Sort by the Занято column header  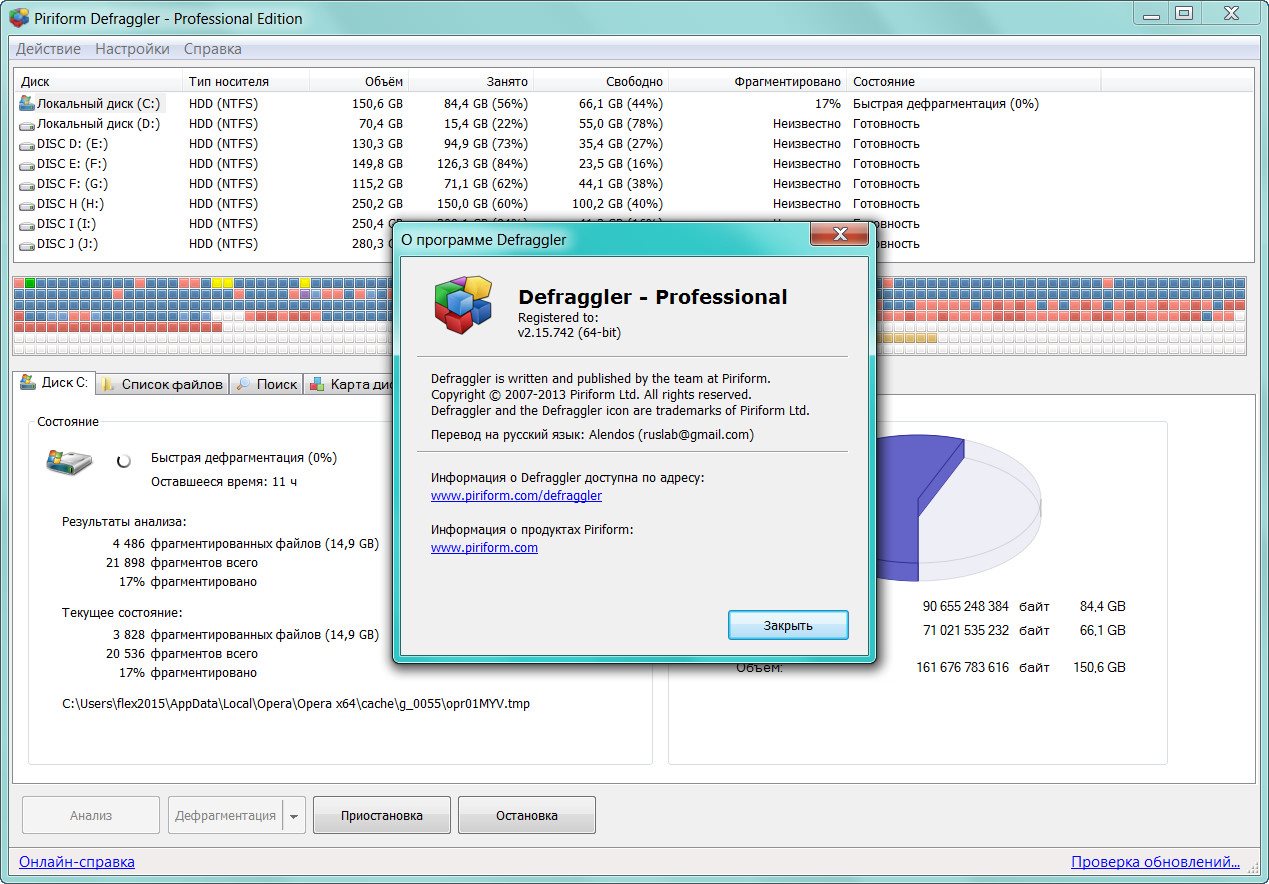470,81
